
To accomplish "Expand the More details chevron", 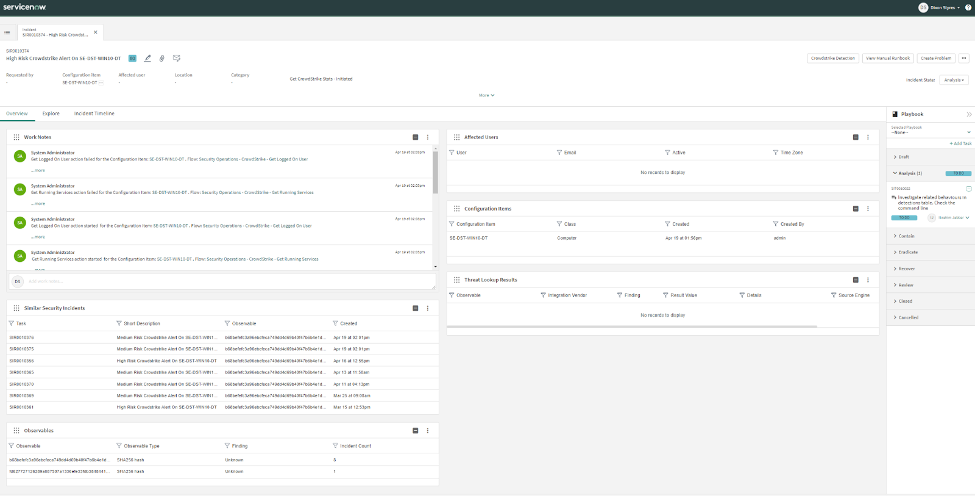I will click(487, 95).
